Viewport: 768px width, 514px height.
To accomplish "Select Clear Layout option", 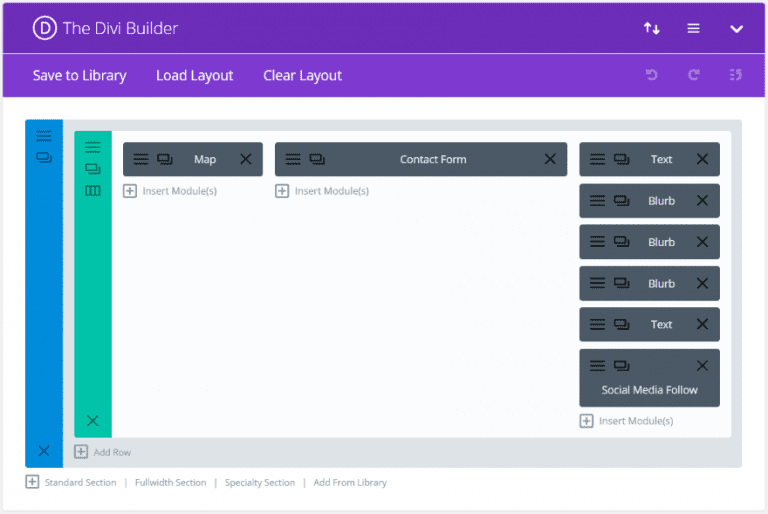I will [x=302, y=76].
